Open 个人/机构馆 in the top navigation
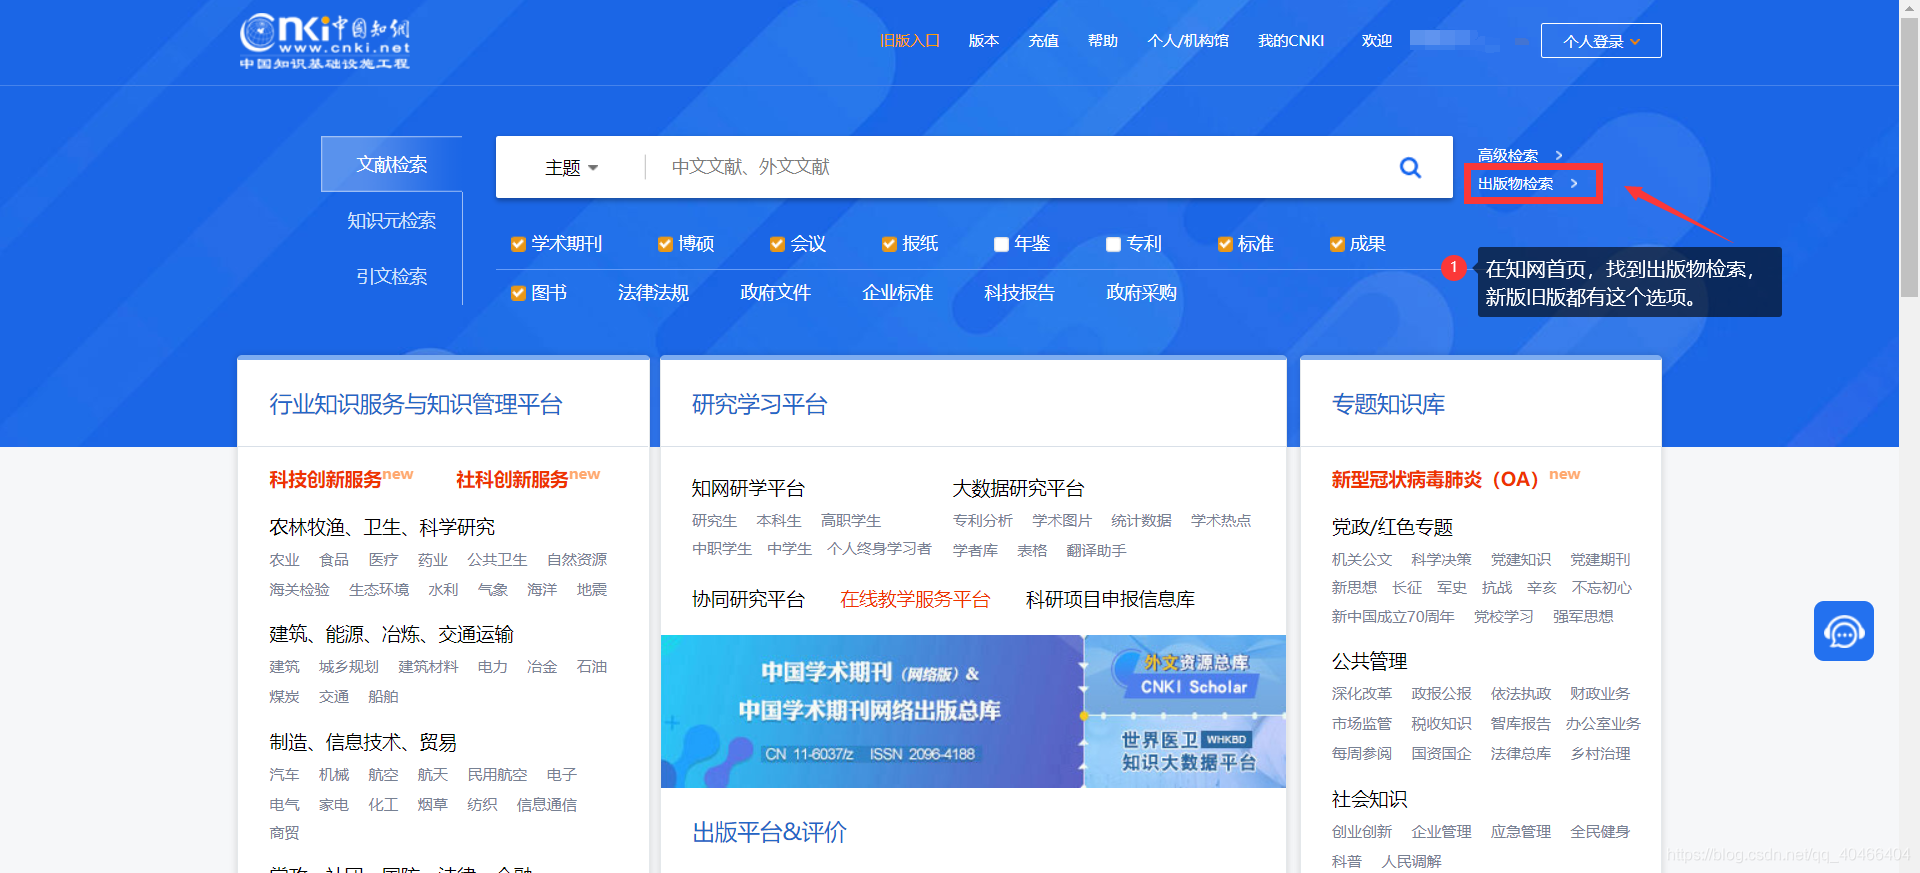The height and width of the screenshot is (873, 1920). [x=1188, y=41]
